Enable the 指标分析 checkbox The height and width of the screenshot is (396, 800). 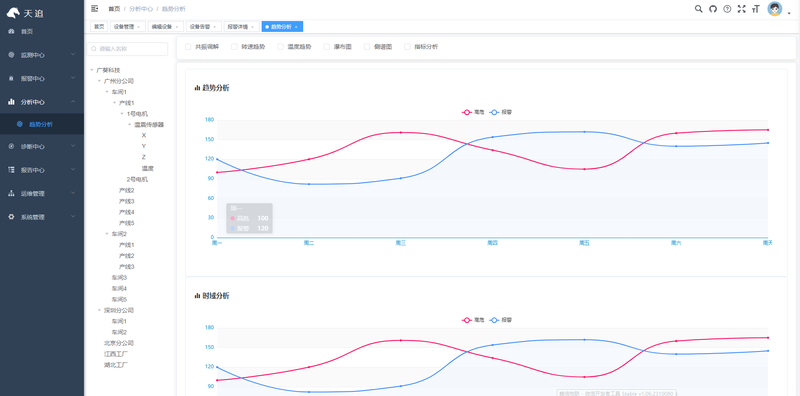(x=407, y=46)
